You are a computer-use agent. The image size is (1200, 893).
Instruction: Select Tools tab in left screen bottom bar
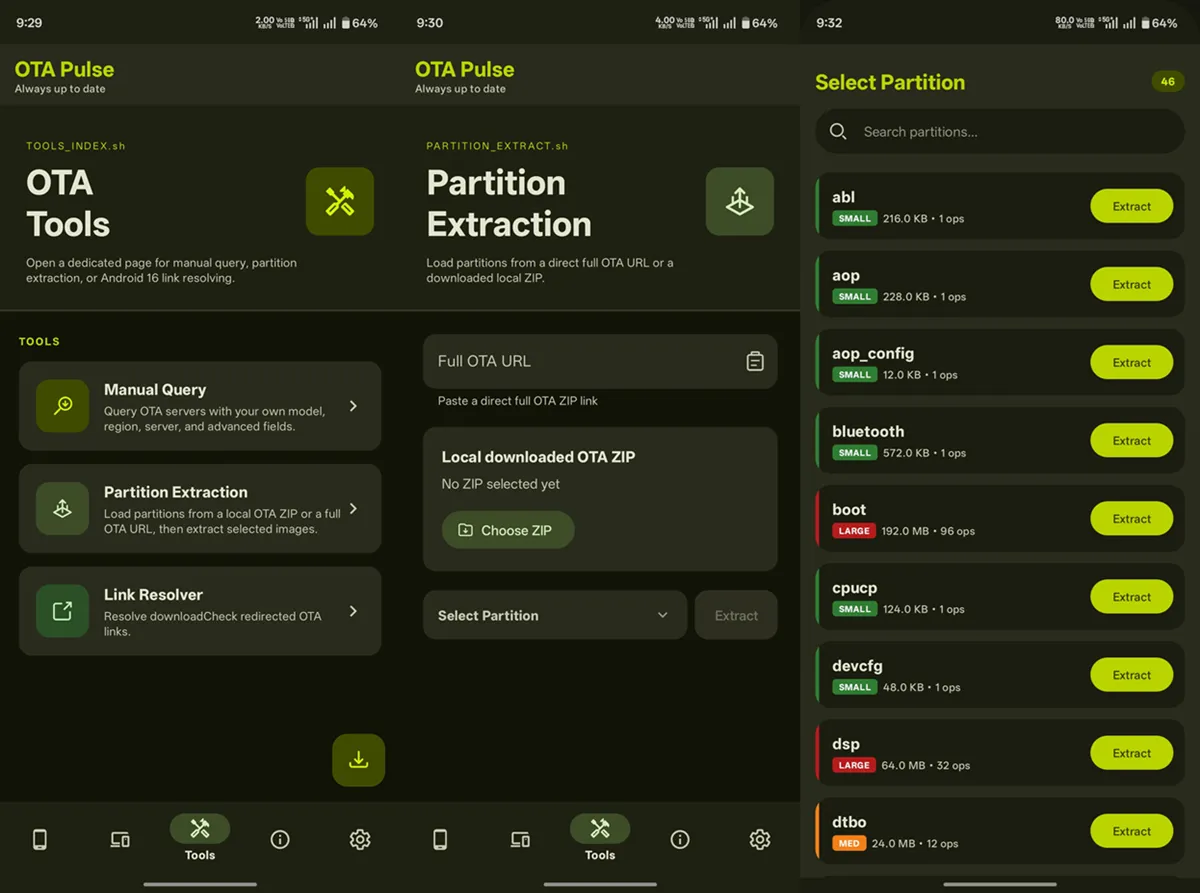point(200,838)
